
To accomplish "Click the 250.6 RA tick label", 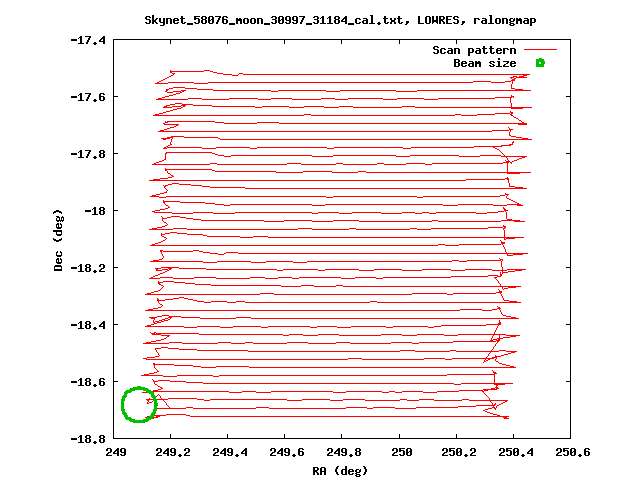I will pos(573,452).
